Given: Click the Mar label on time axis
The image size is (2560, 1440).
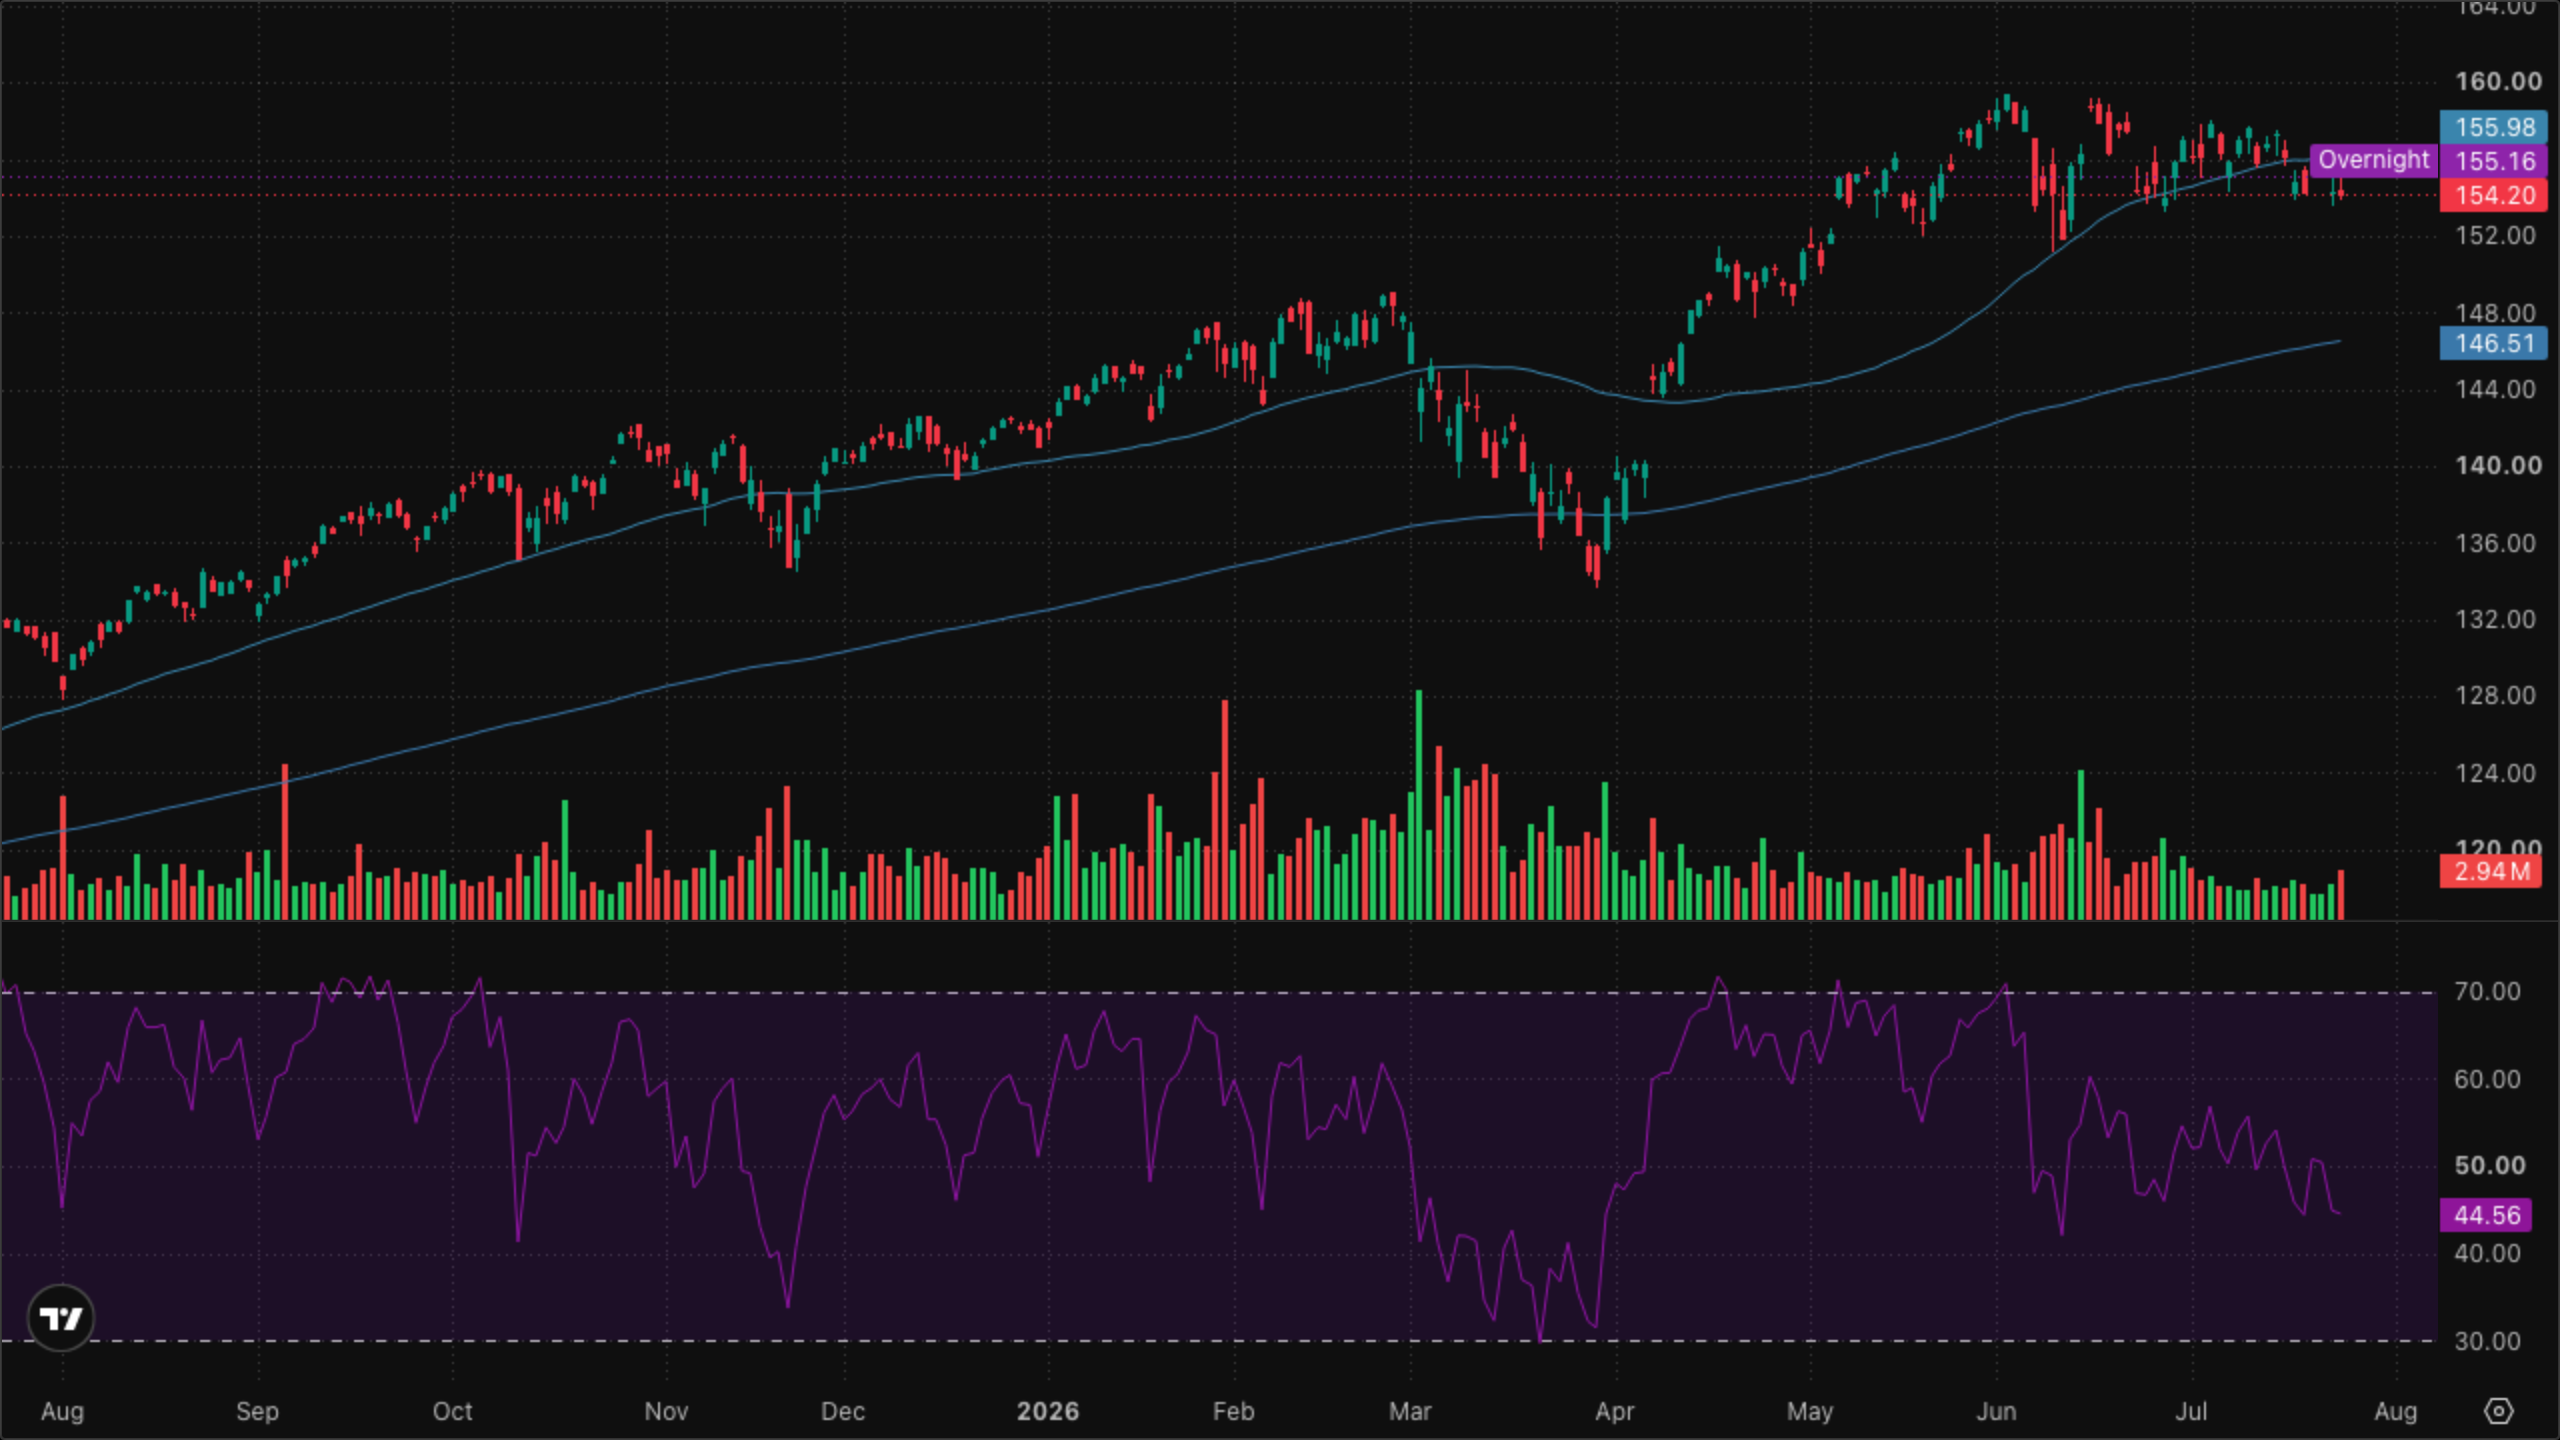Looking at the screenshot, I should point(1410,1411).
